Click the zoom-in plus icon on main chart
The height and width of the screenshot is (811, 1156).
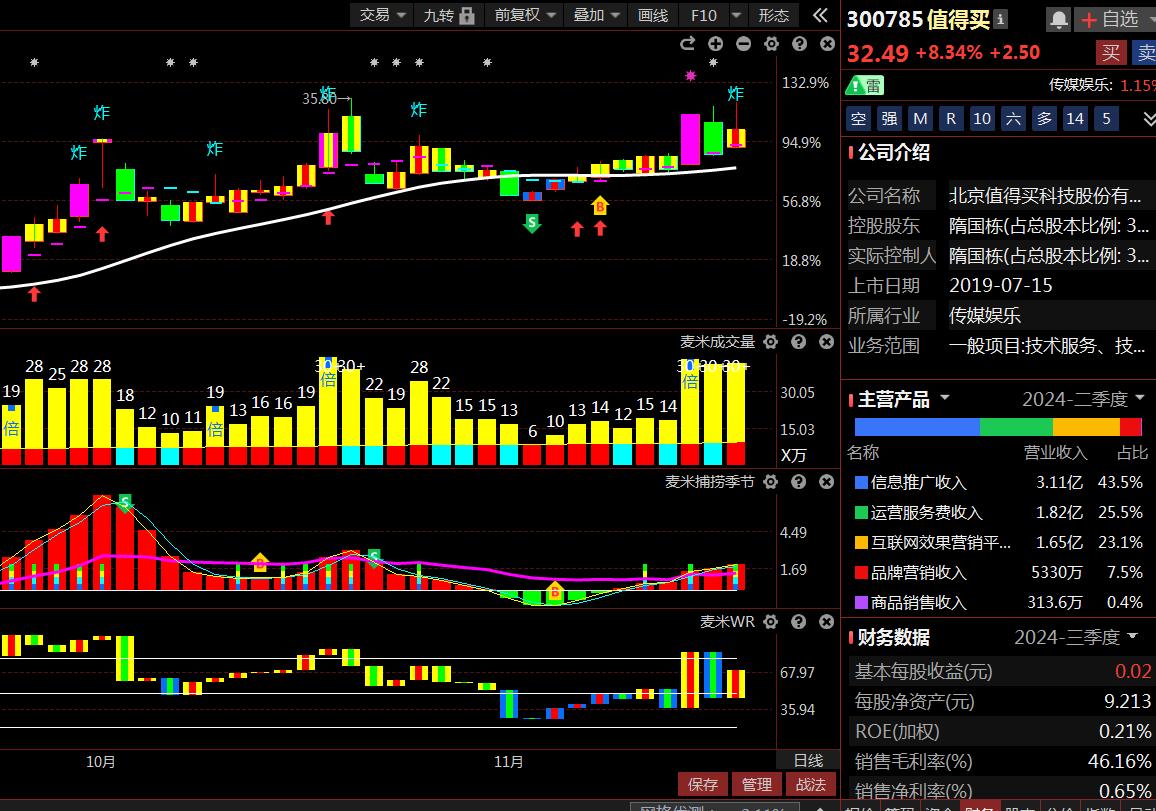click(x=715, y=43)
